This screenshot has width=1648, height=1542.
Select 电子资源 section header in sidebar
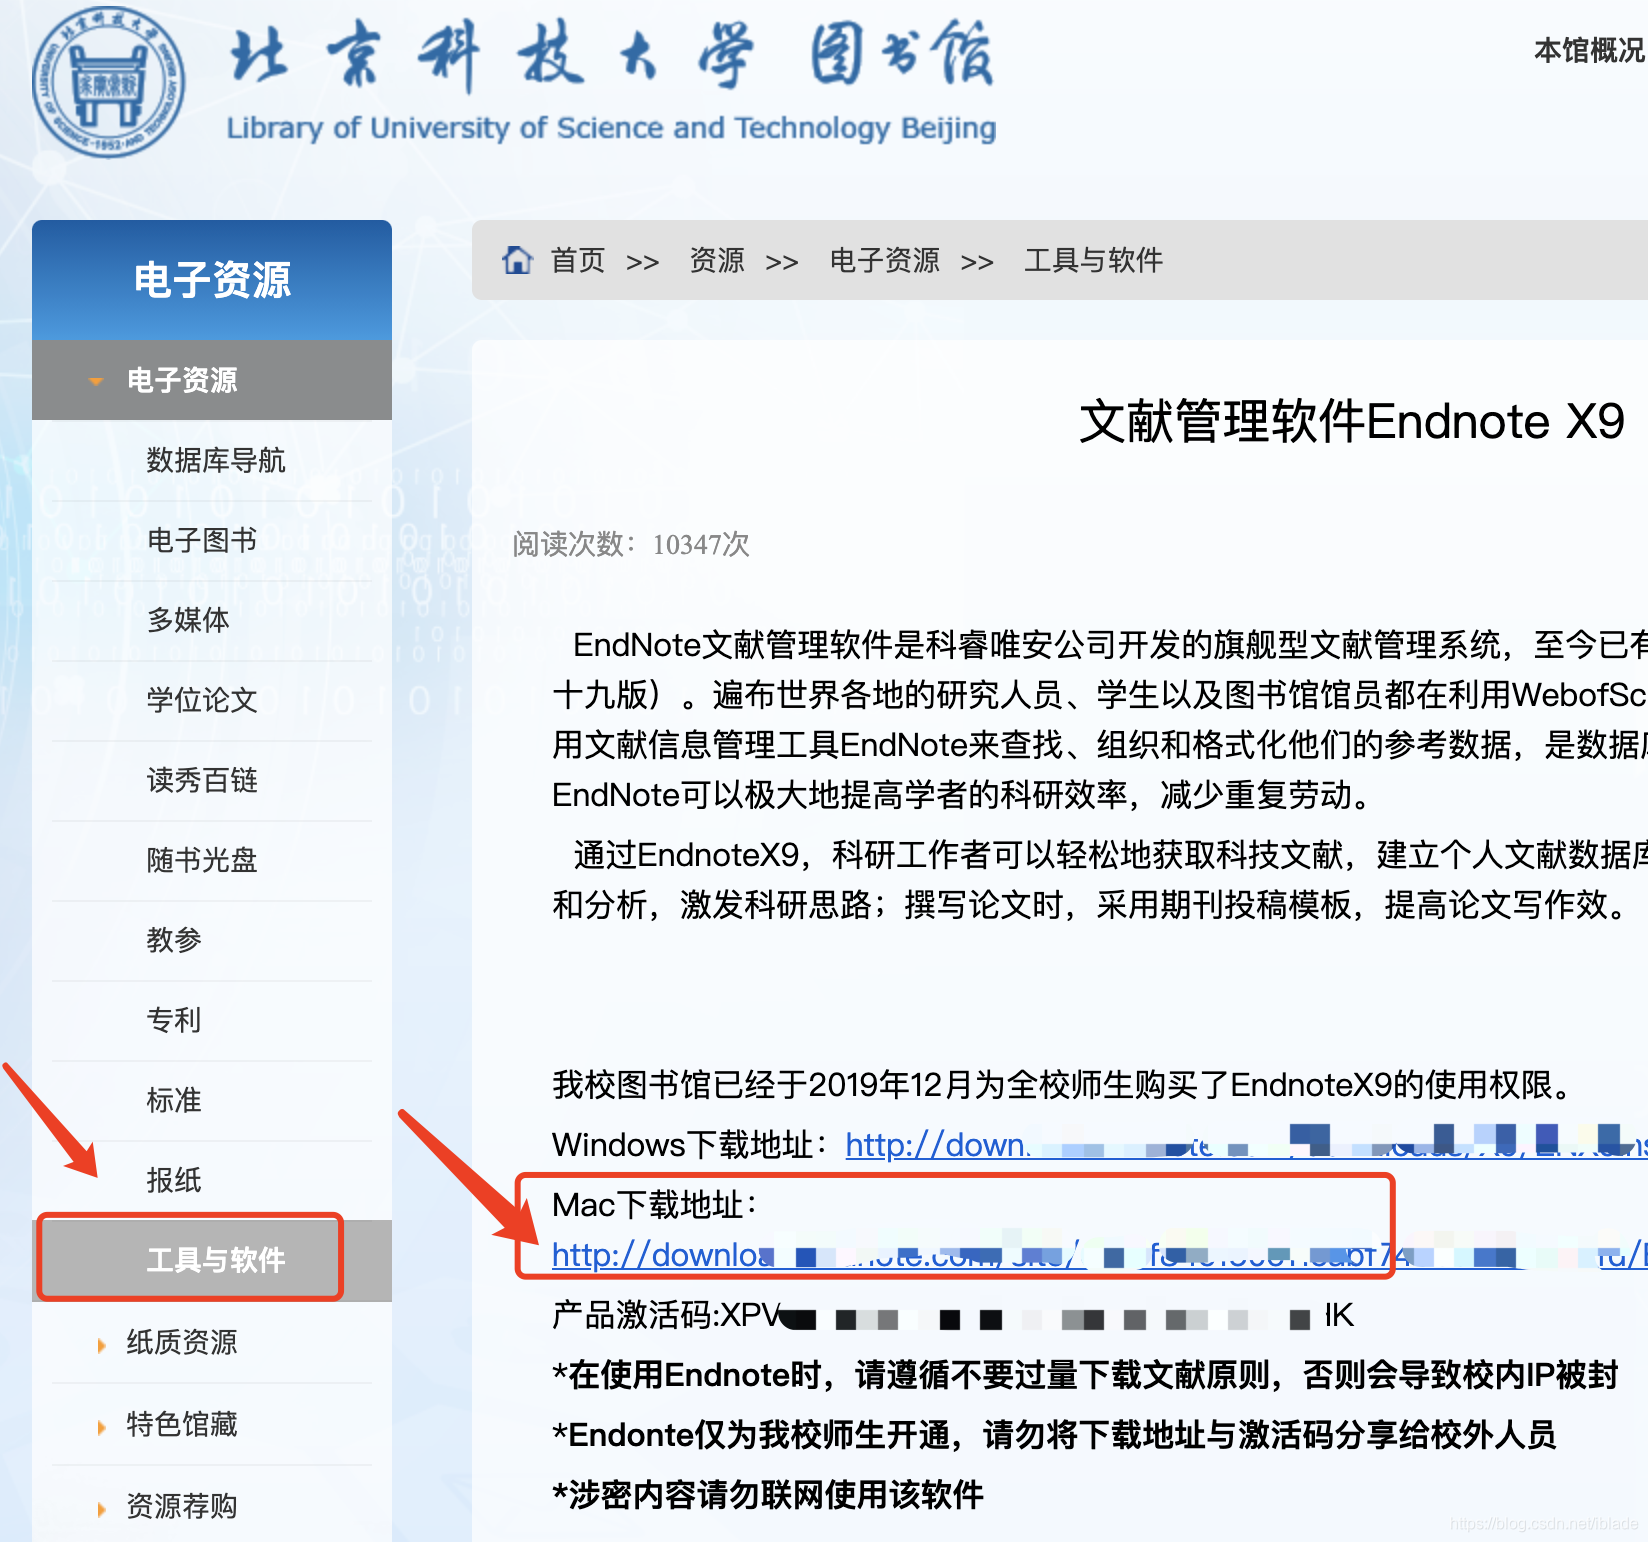(212, 380)
